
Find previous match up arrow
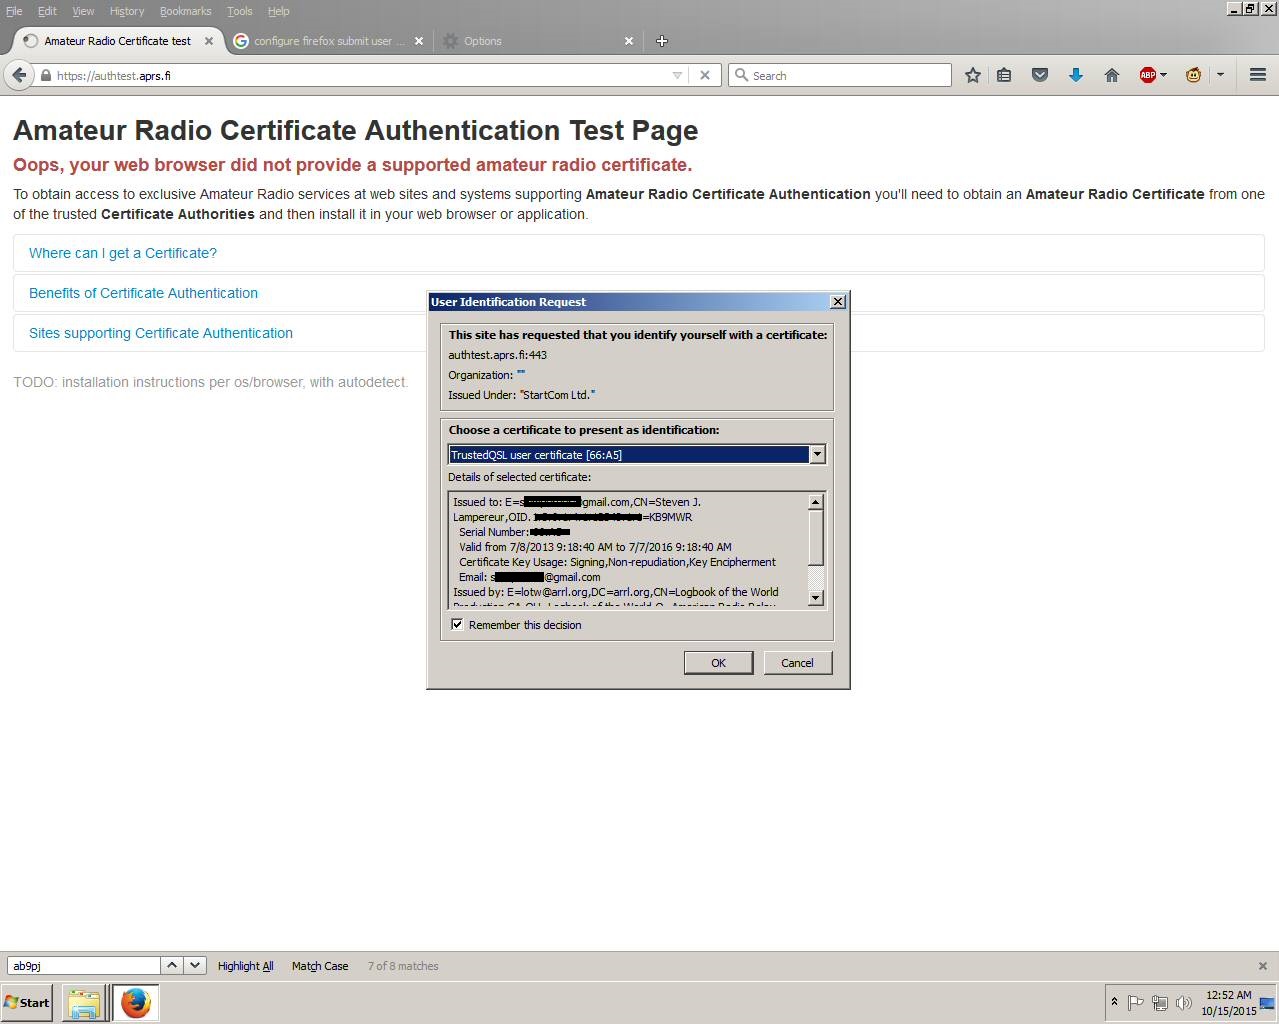[x=172, y=966]
